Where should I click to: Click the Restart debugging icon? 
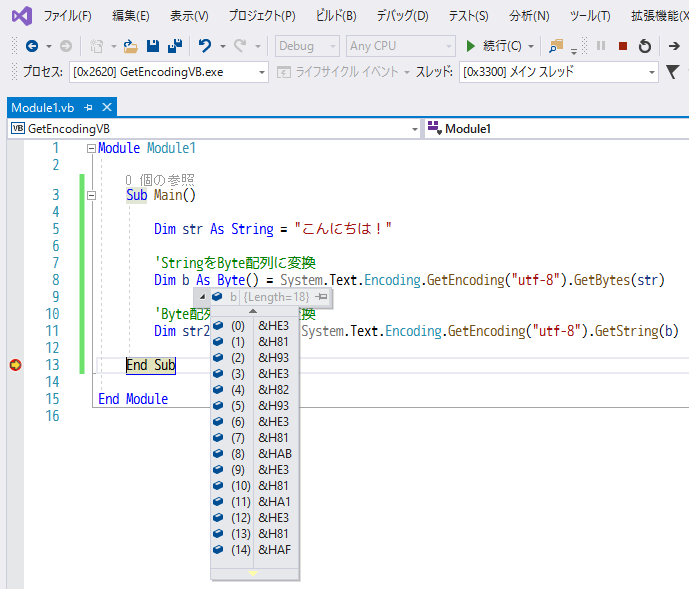(645, 46)
